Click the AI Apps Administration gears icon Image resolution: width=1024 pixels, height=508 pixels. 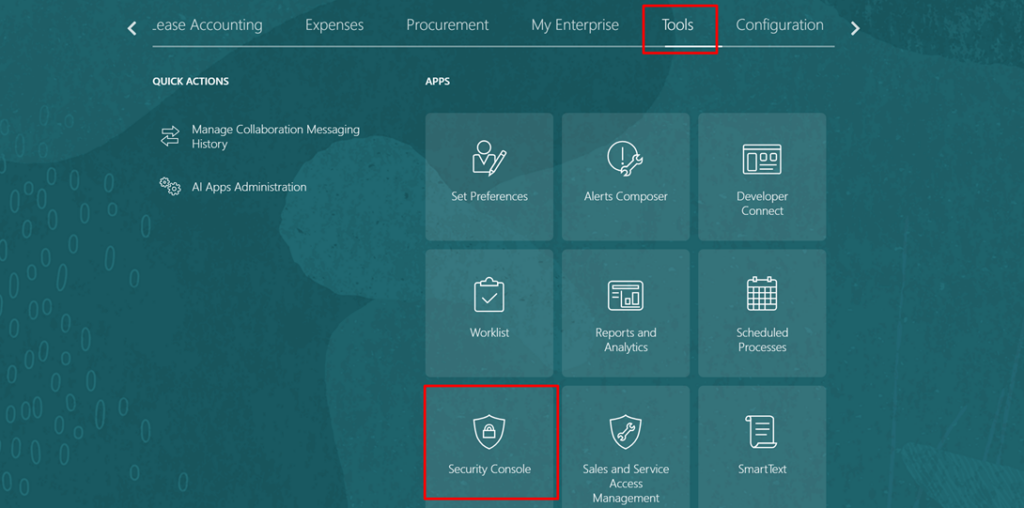(x=170, y=187)
